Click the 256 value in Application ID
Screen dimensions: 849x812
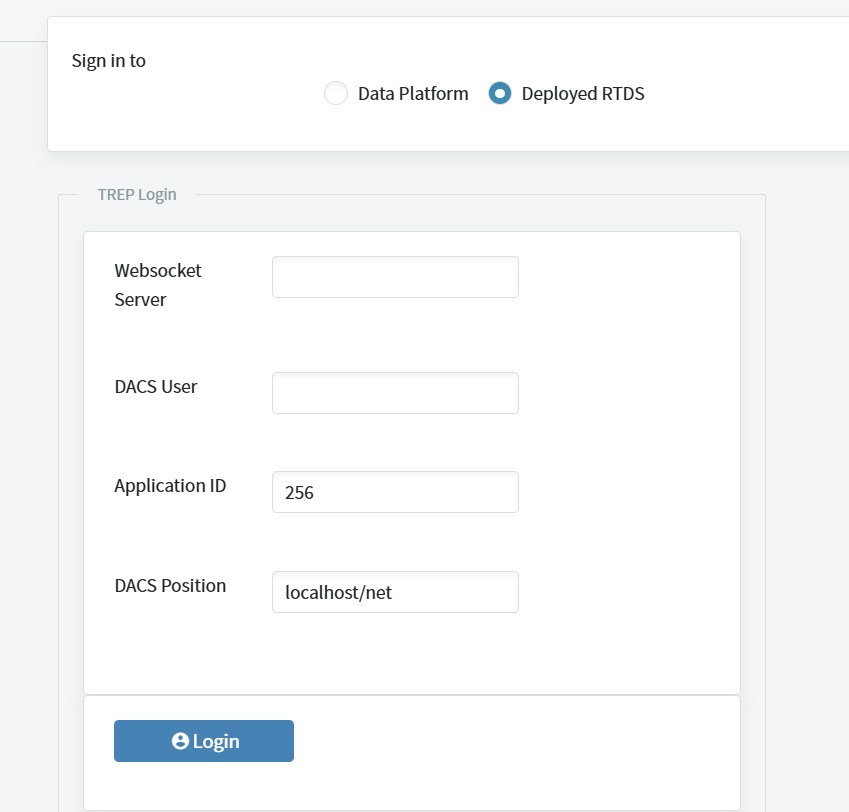[x=299, y=493]
